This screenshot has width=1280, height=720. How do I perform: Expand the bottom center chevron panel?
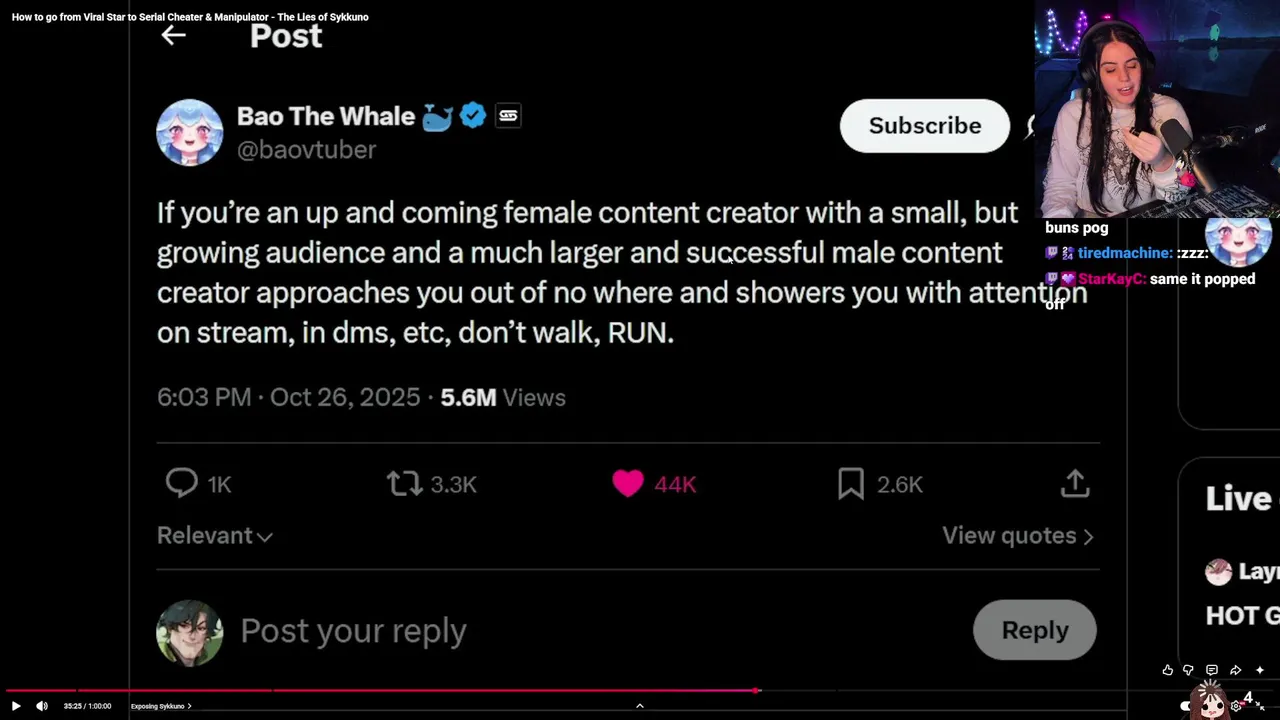(x=640, y=706)
